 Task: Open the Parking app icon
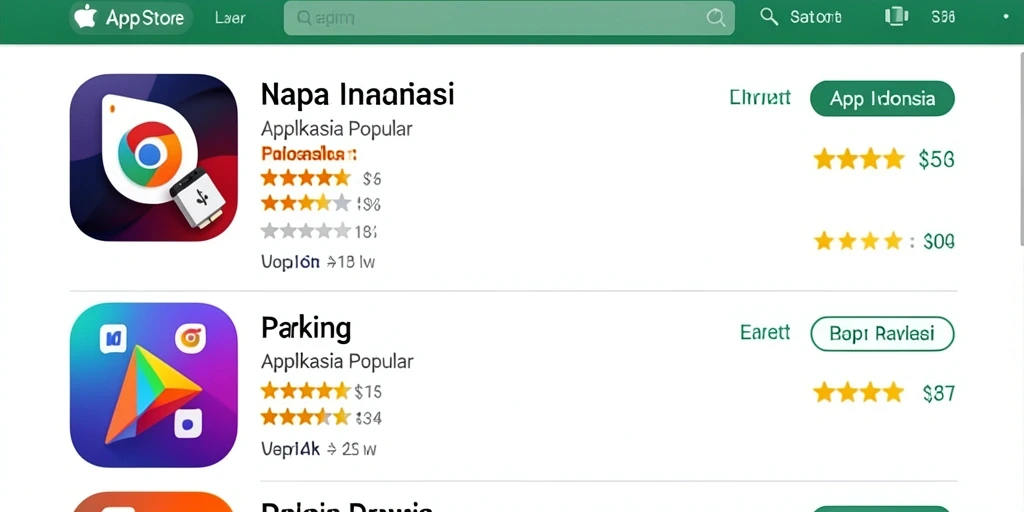tap(153, 385)
